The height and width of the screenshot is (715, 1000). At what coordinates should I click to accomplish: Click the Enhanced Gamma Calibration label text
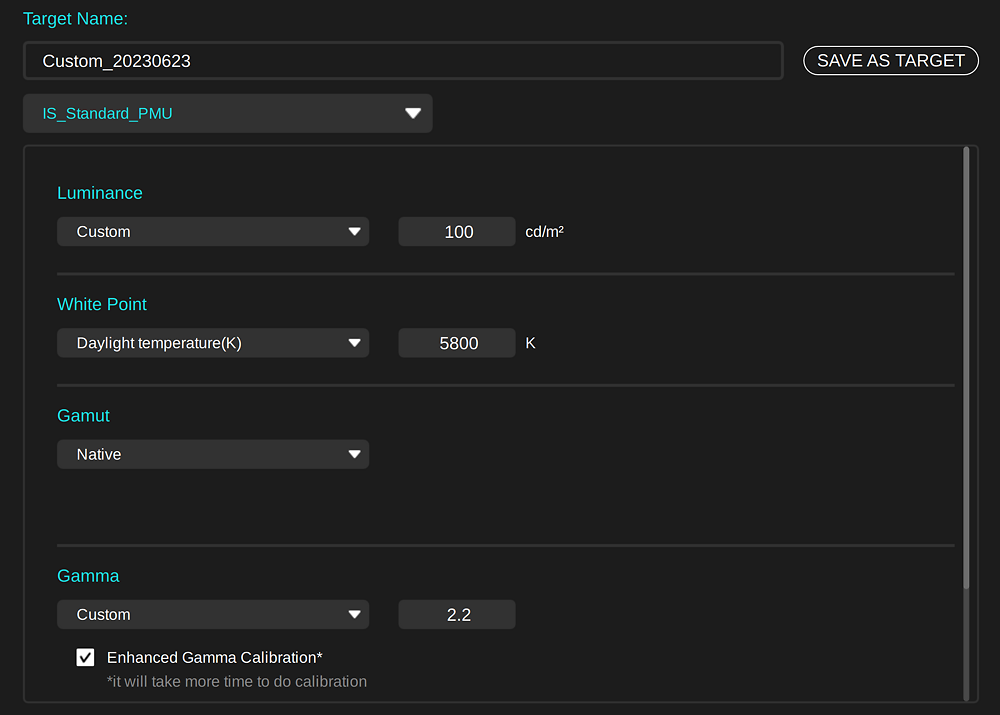[214, 657]
